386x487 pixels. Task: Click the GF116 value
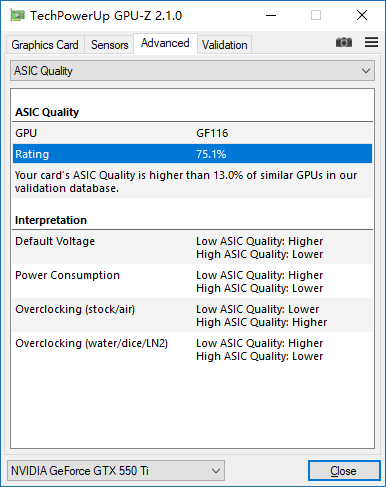212,133
